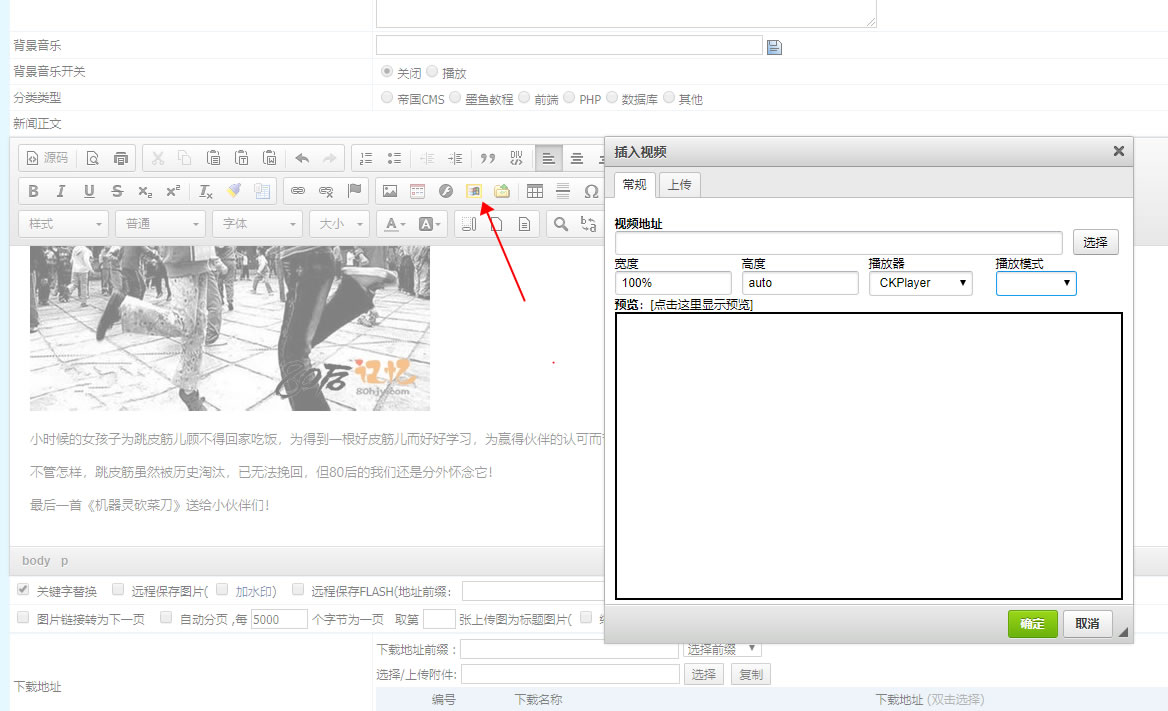Screen dimensions: 1168x711
Task: Open the 选择前缀 prefix dropdown
Action: [x=721, y=650]
